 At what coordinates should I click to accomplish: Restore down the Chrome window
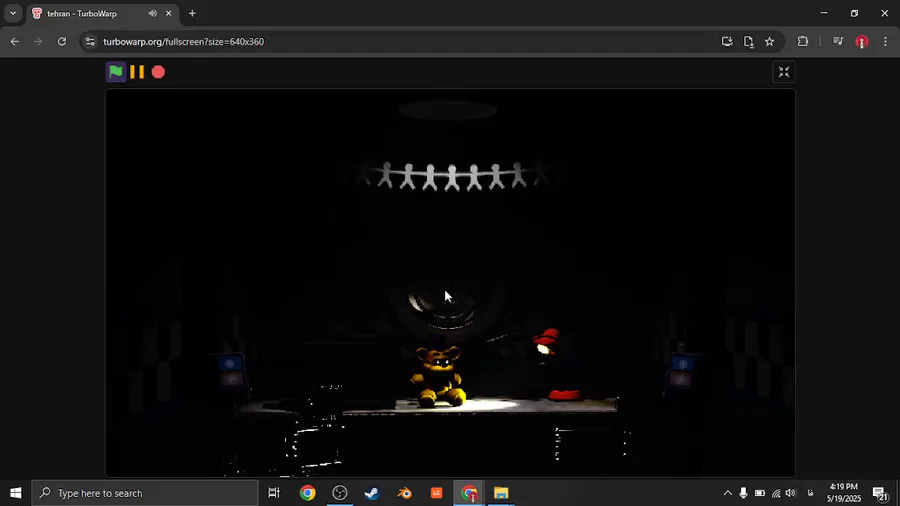[854, 13]
